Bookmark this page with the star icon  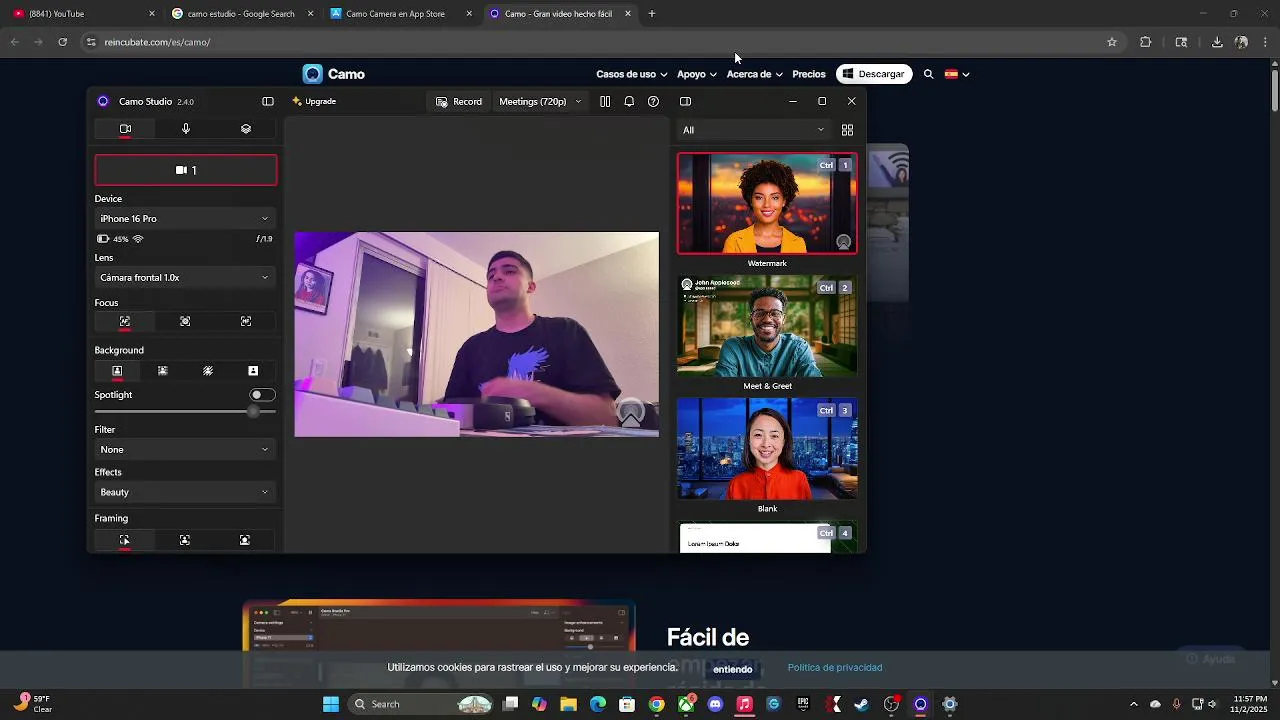pyautogui.click(x=1111, y=42)
